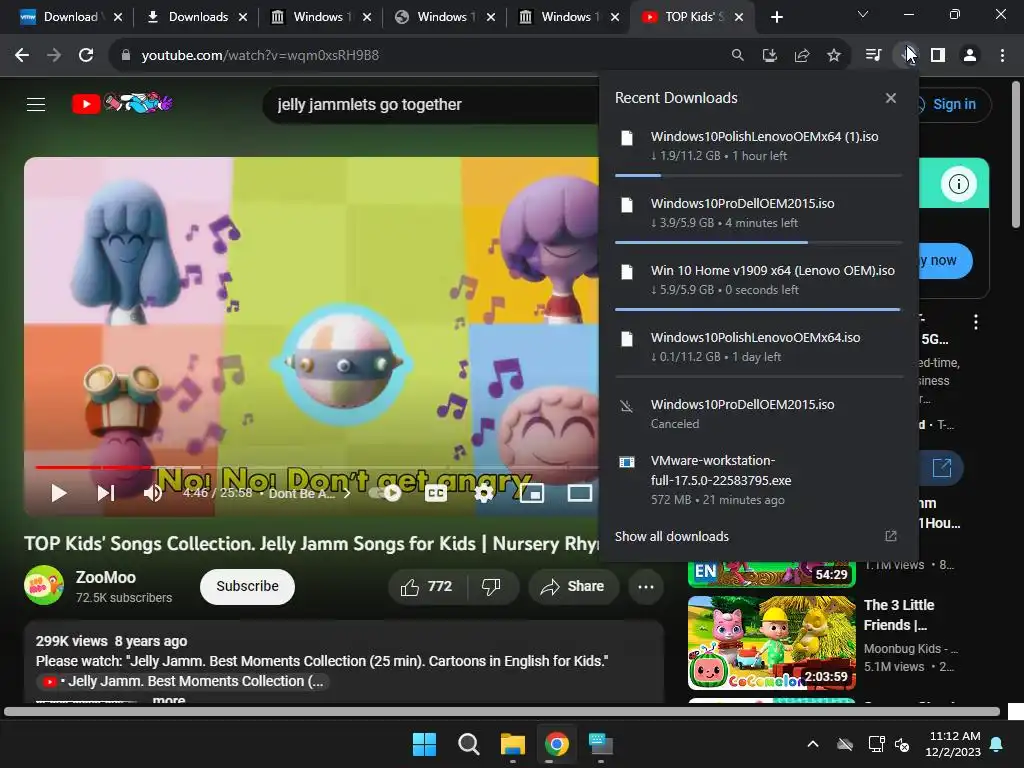Image resolution: width=1024 pixels, height=768 pixels.
Task: Open the media controls toolbar icon
Action: pos(873,56)
